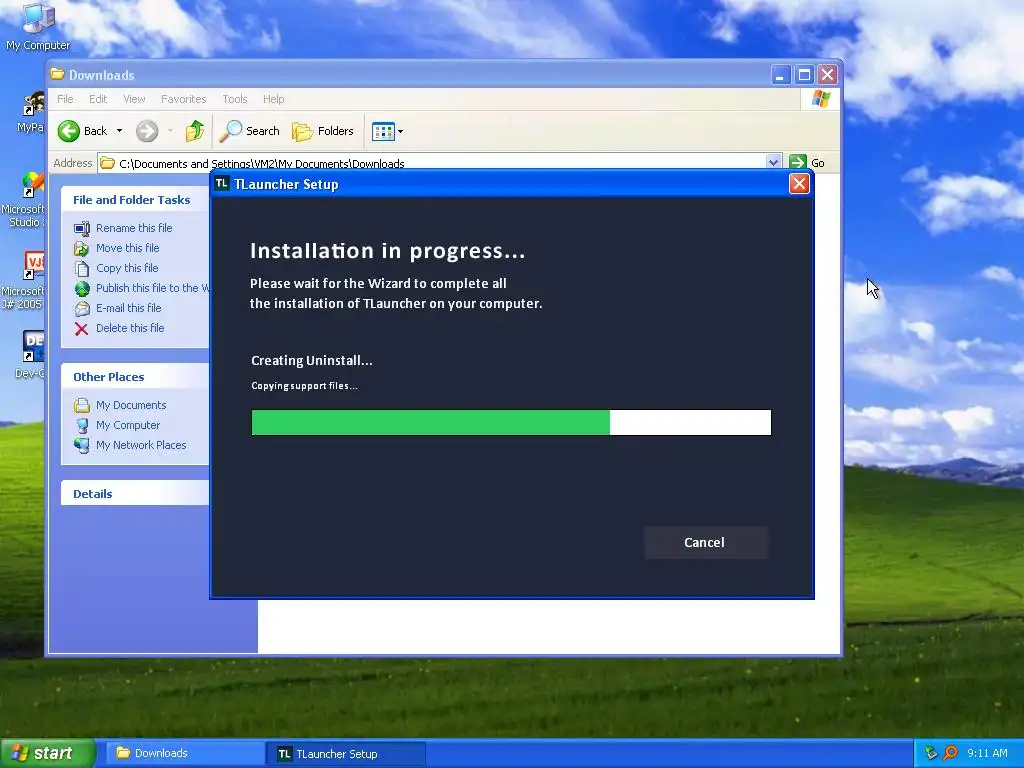Open the Views dropdown button

[387, 131]
